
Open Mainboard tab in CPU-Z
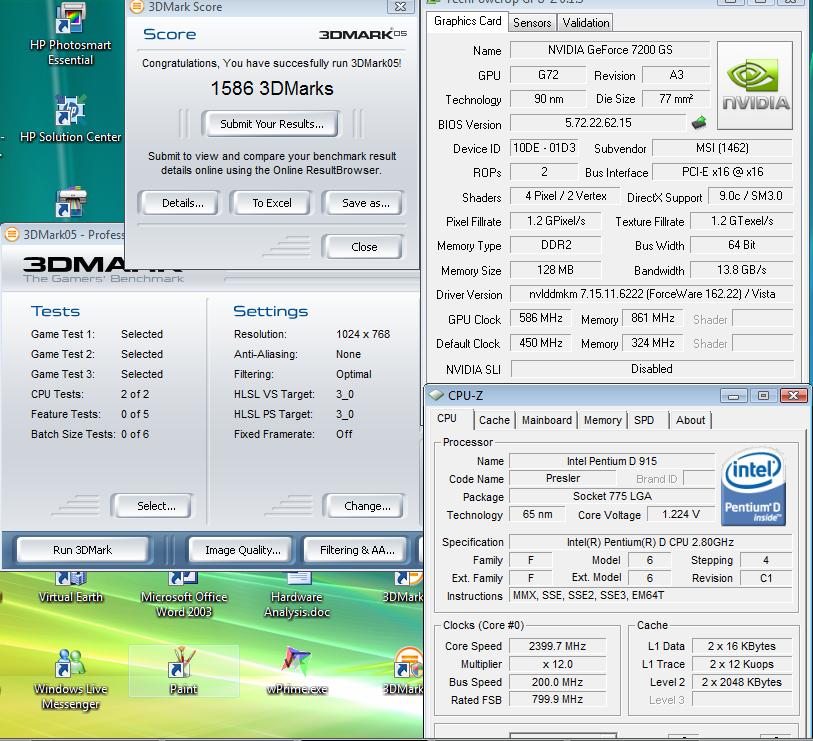pos(546,420)
